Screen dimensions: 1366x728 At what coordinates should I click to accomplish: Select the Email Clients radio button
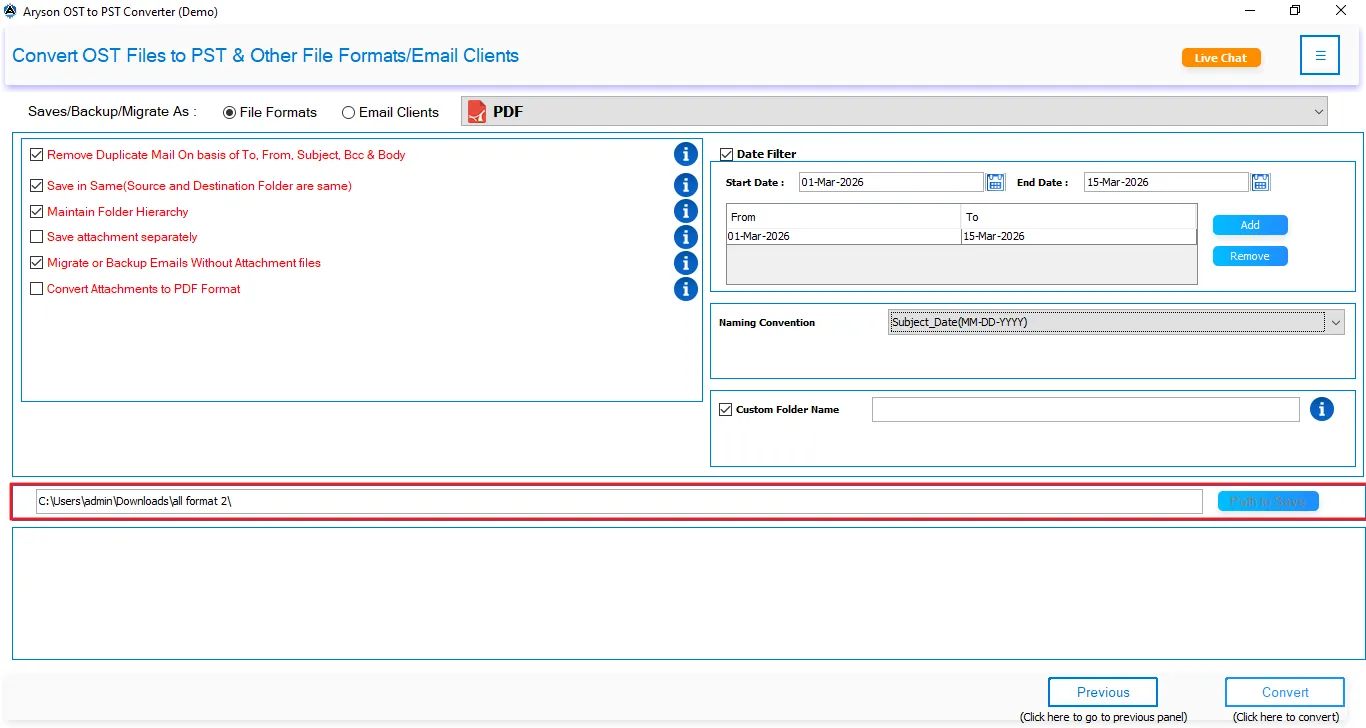[348, 112]
